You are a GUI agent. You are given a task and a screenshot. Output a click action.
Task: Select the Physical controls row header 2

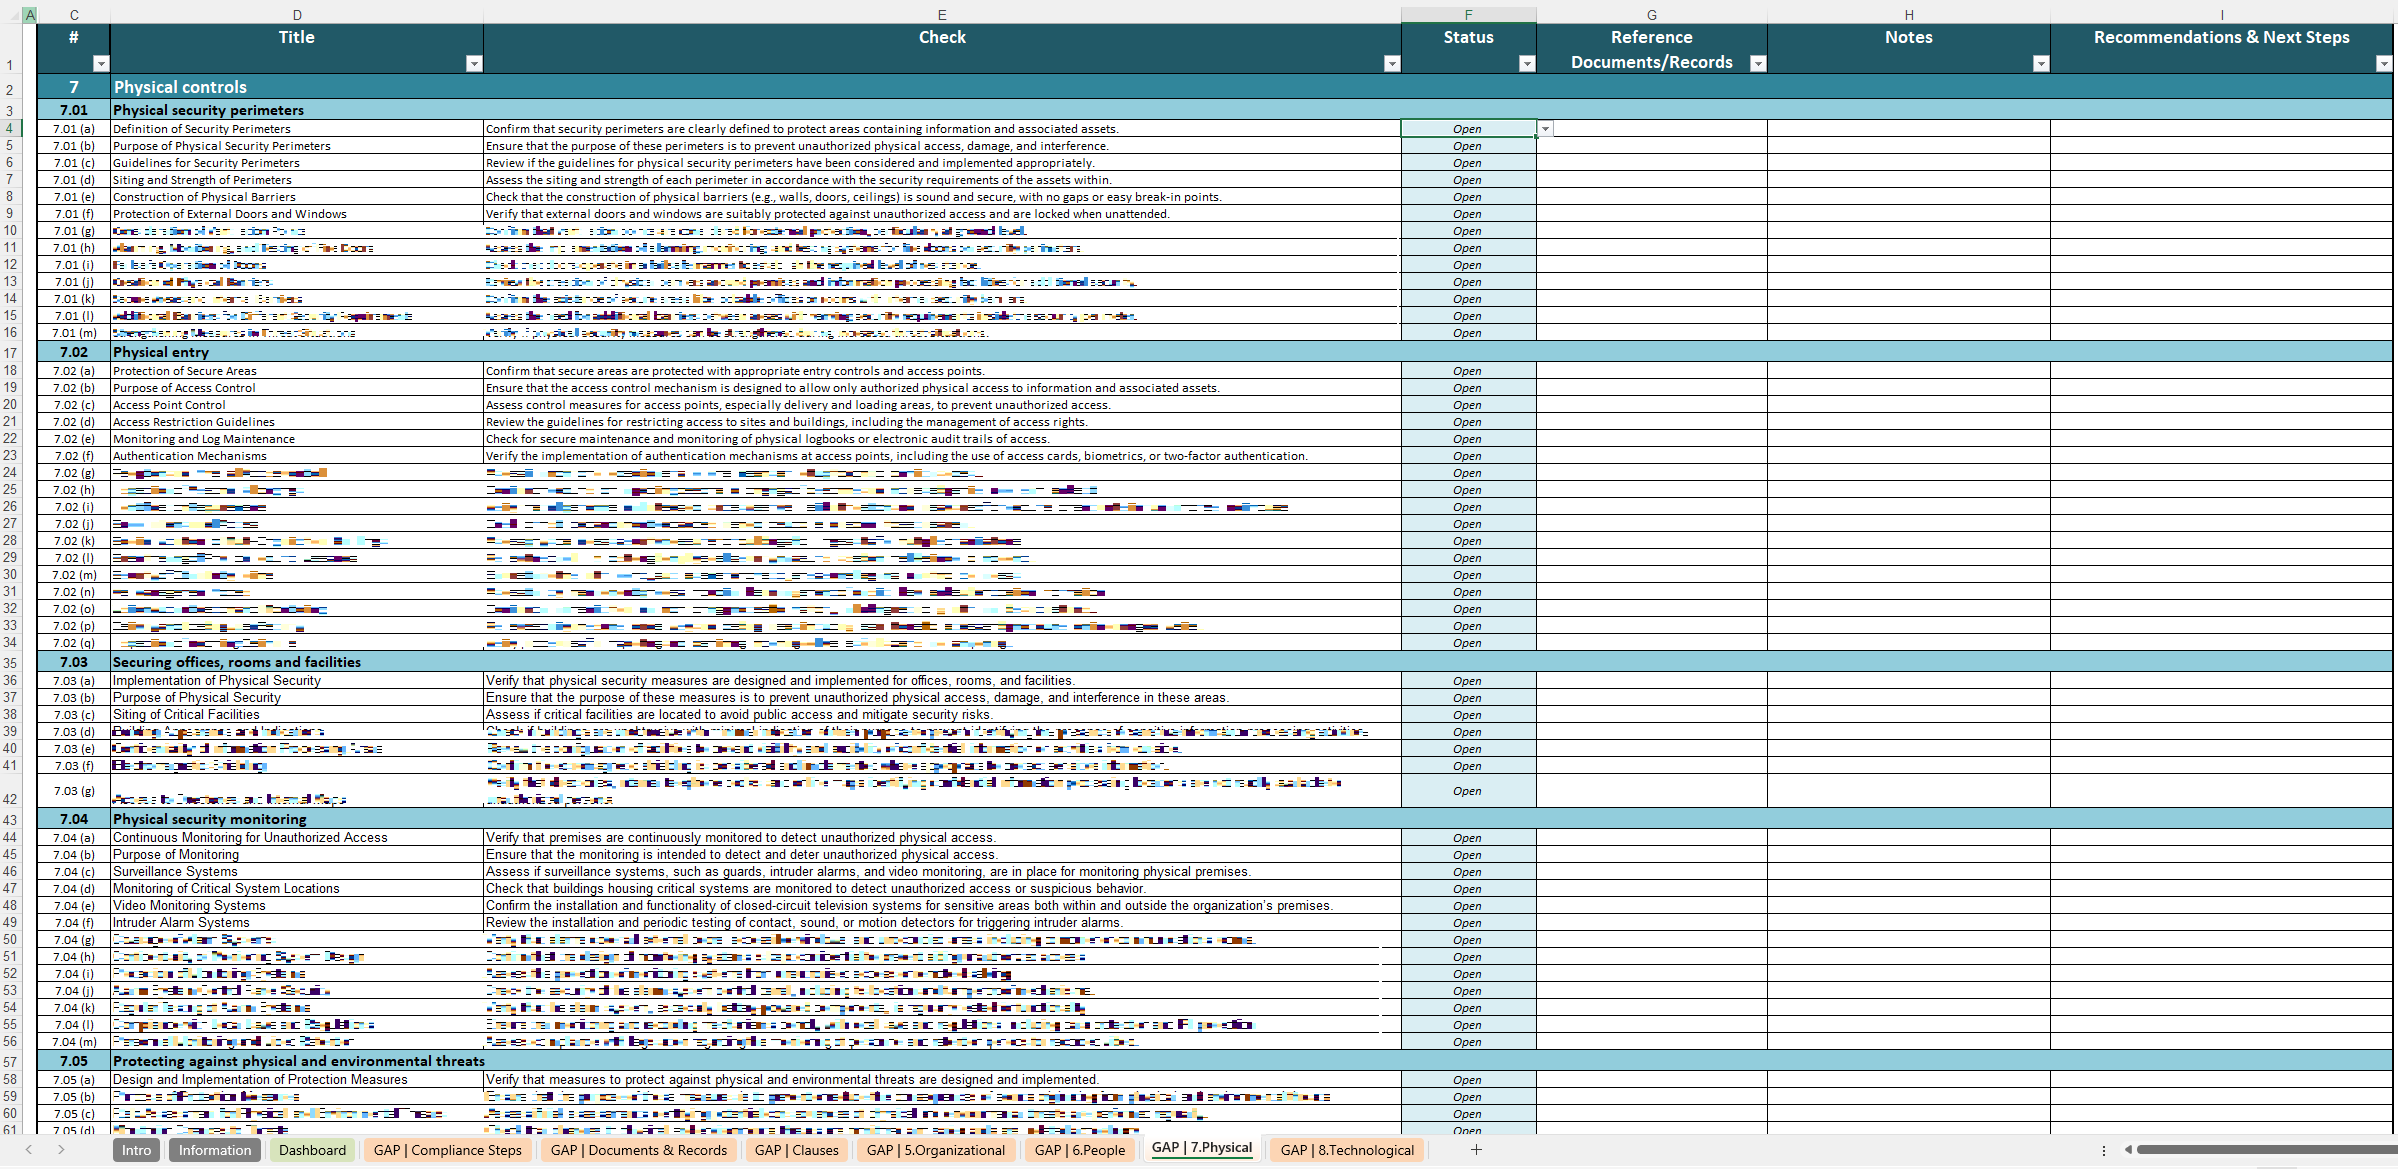click(x=10, y=87)
